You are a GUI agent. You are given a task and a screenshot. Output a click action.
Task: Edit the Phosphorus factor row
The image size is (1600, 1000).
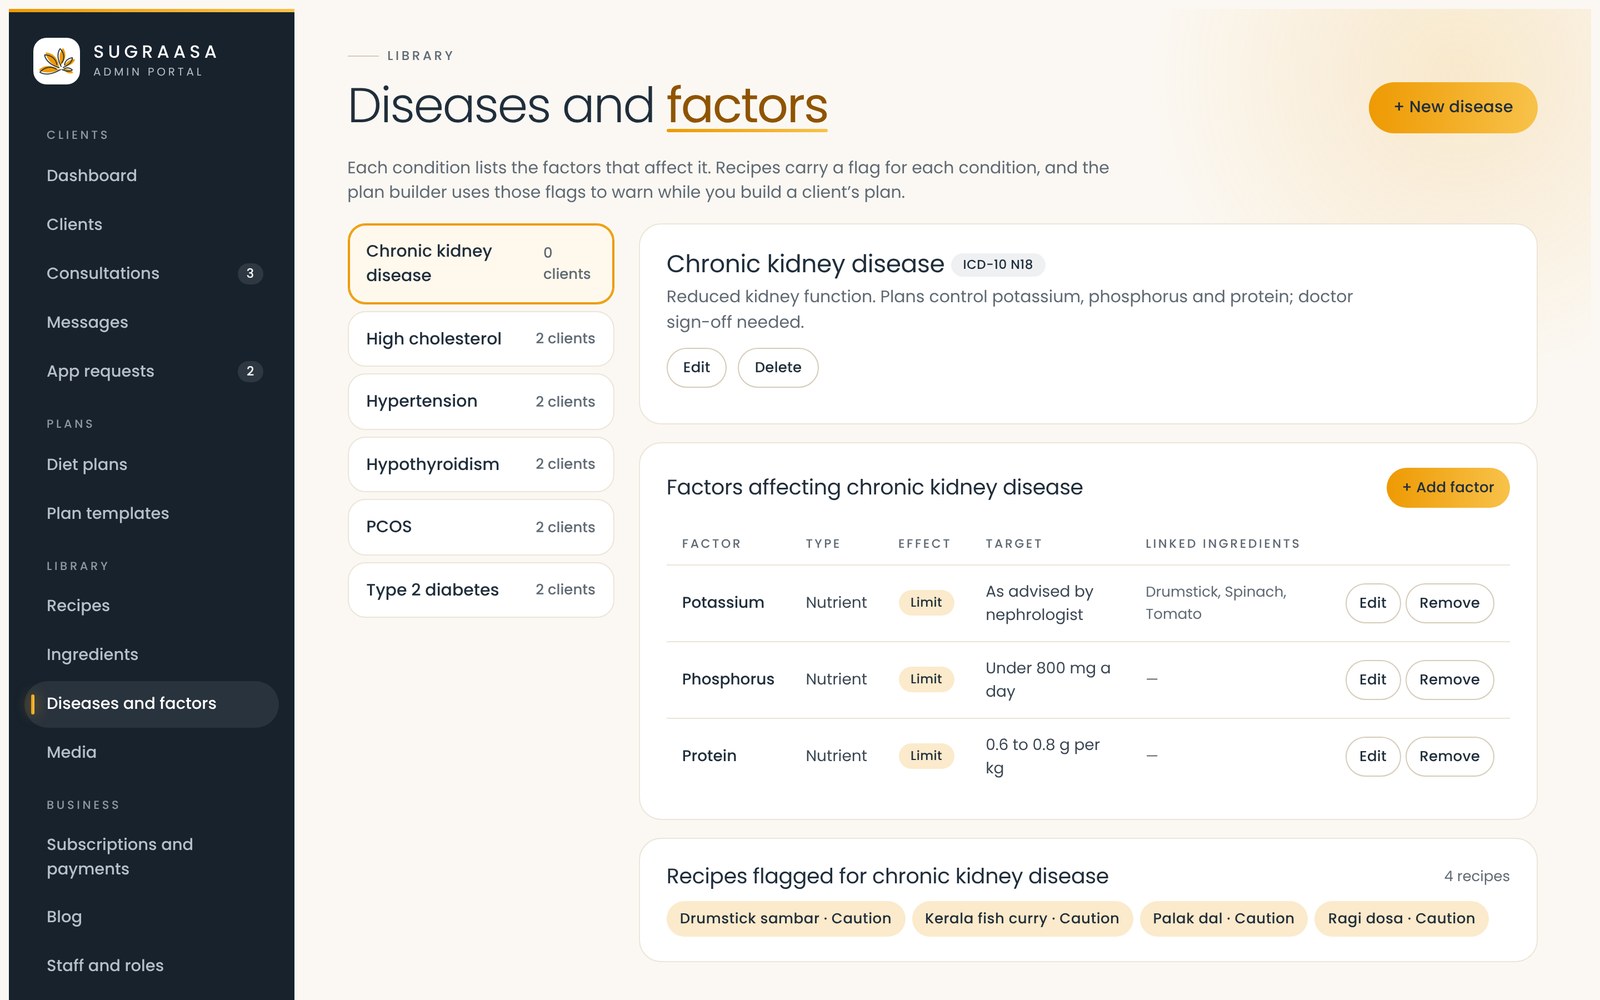pos(1372,680)
